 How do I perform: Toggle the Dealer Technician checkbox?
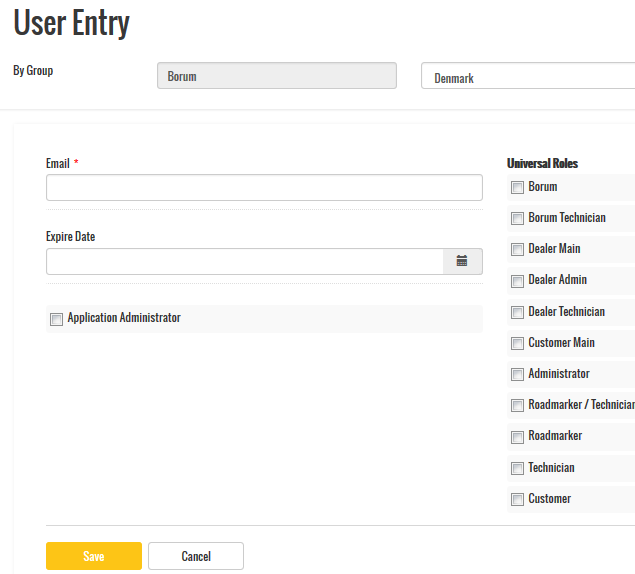[517, 313]
